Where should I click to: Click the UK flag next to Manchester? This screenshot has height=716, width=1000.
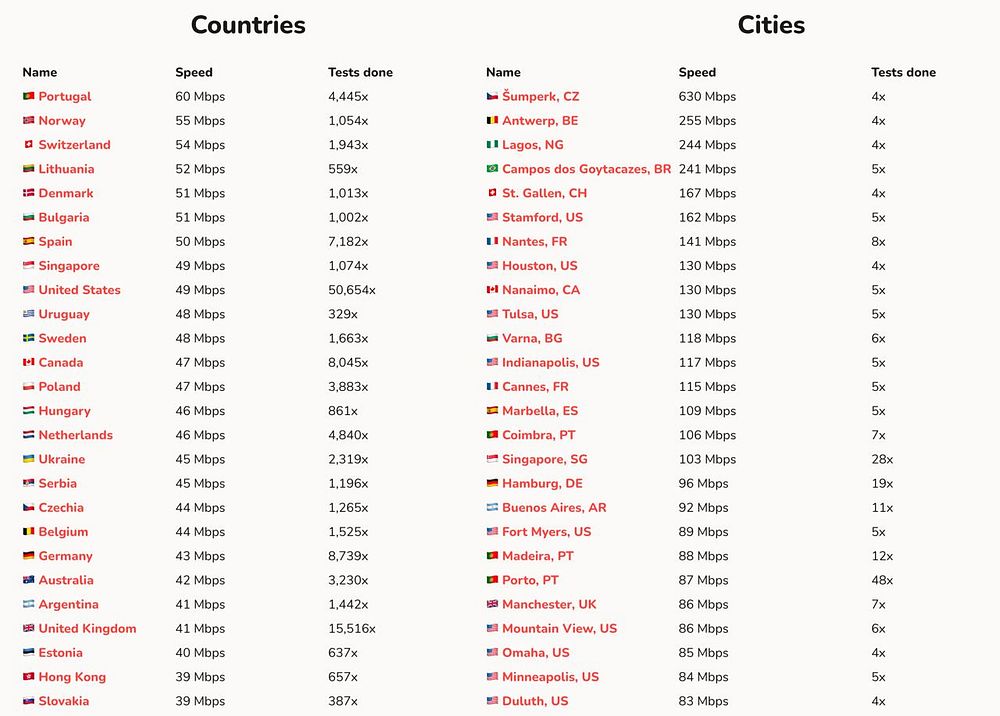492,604
